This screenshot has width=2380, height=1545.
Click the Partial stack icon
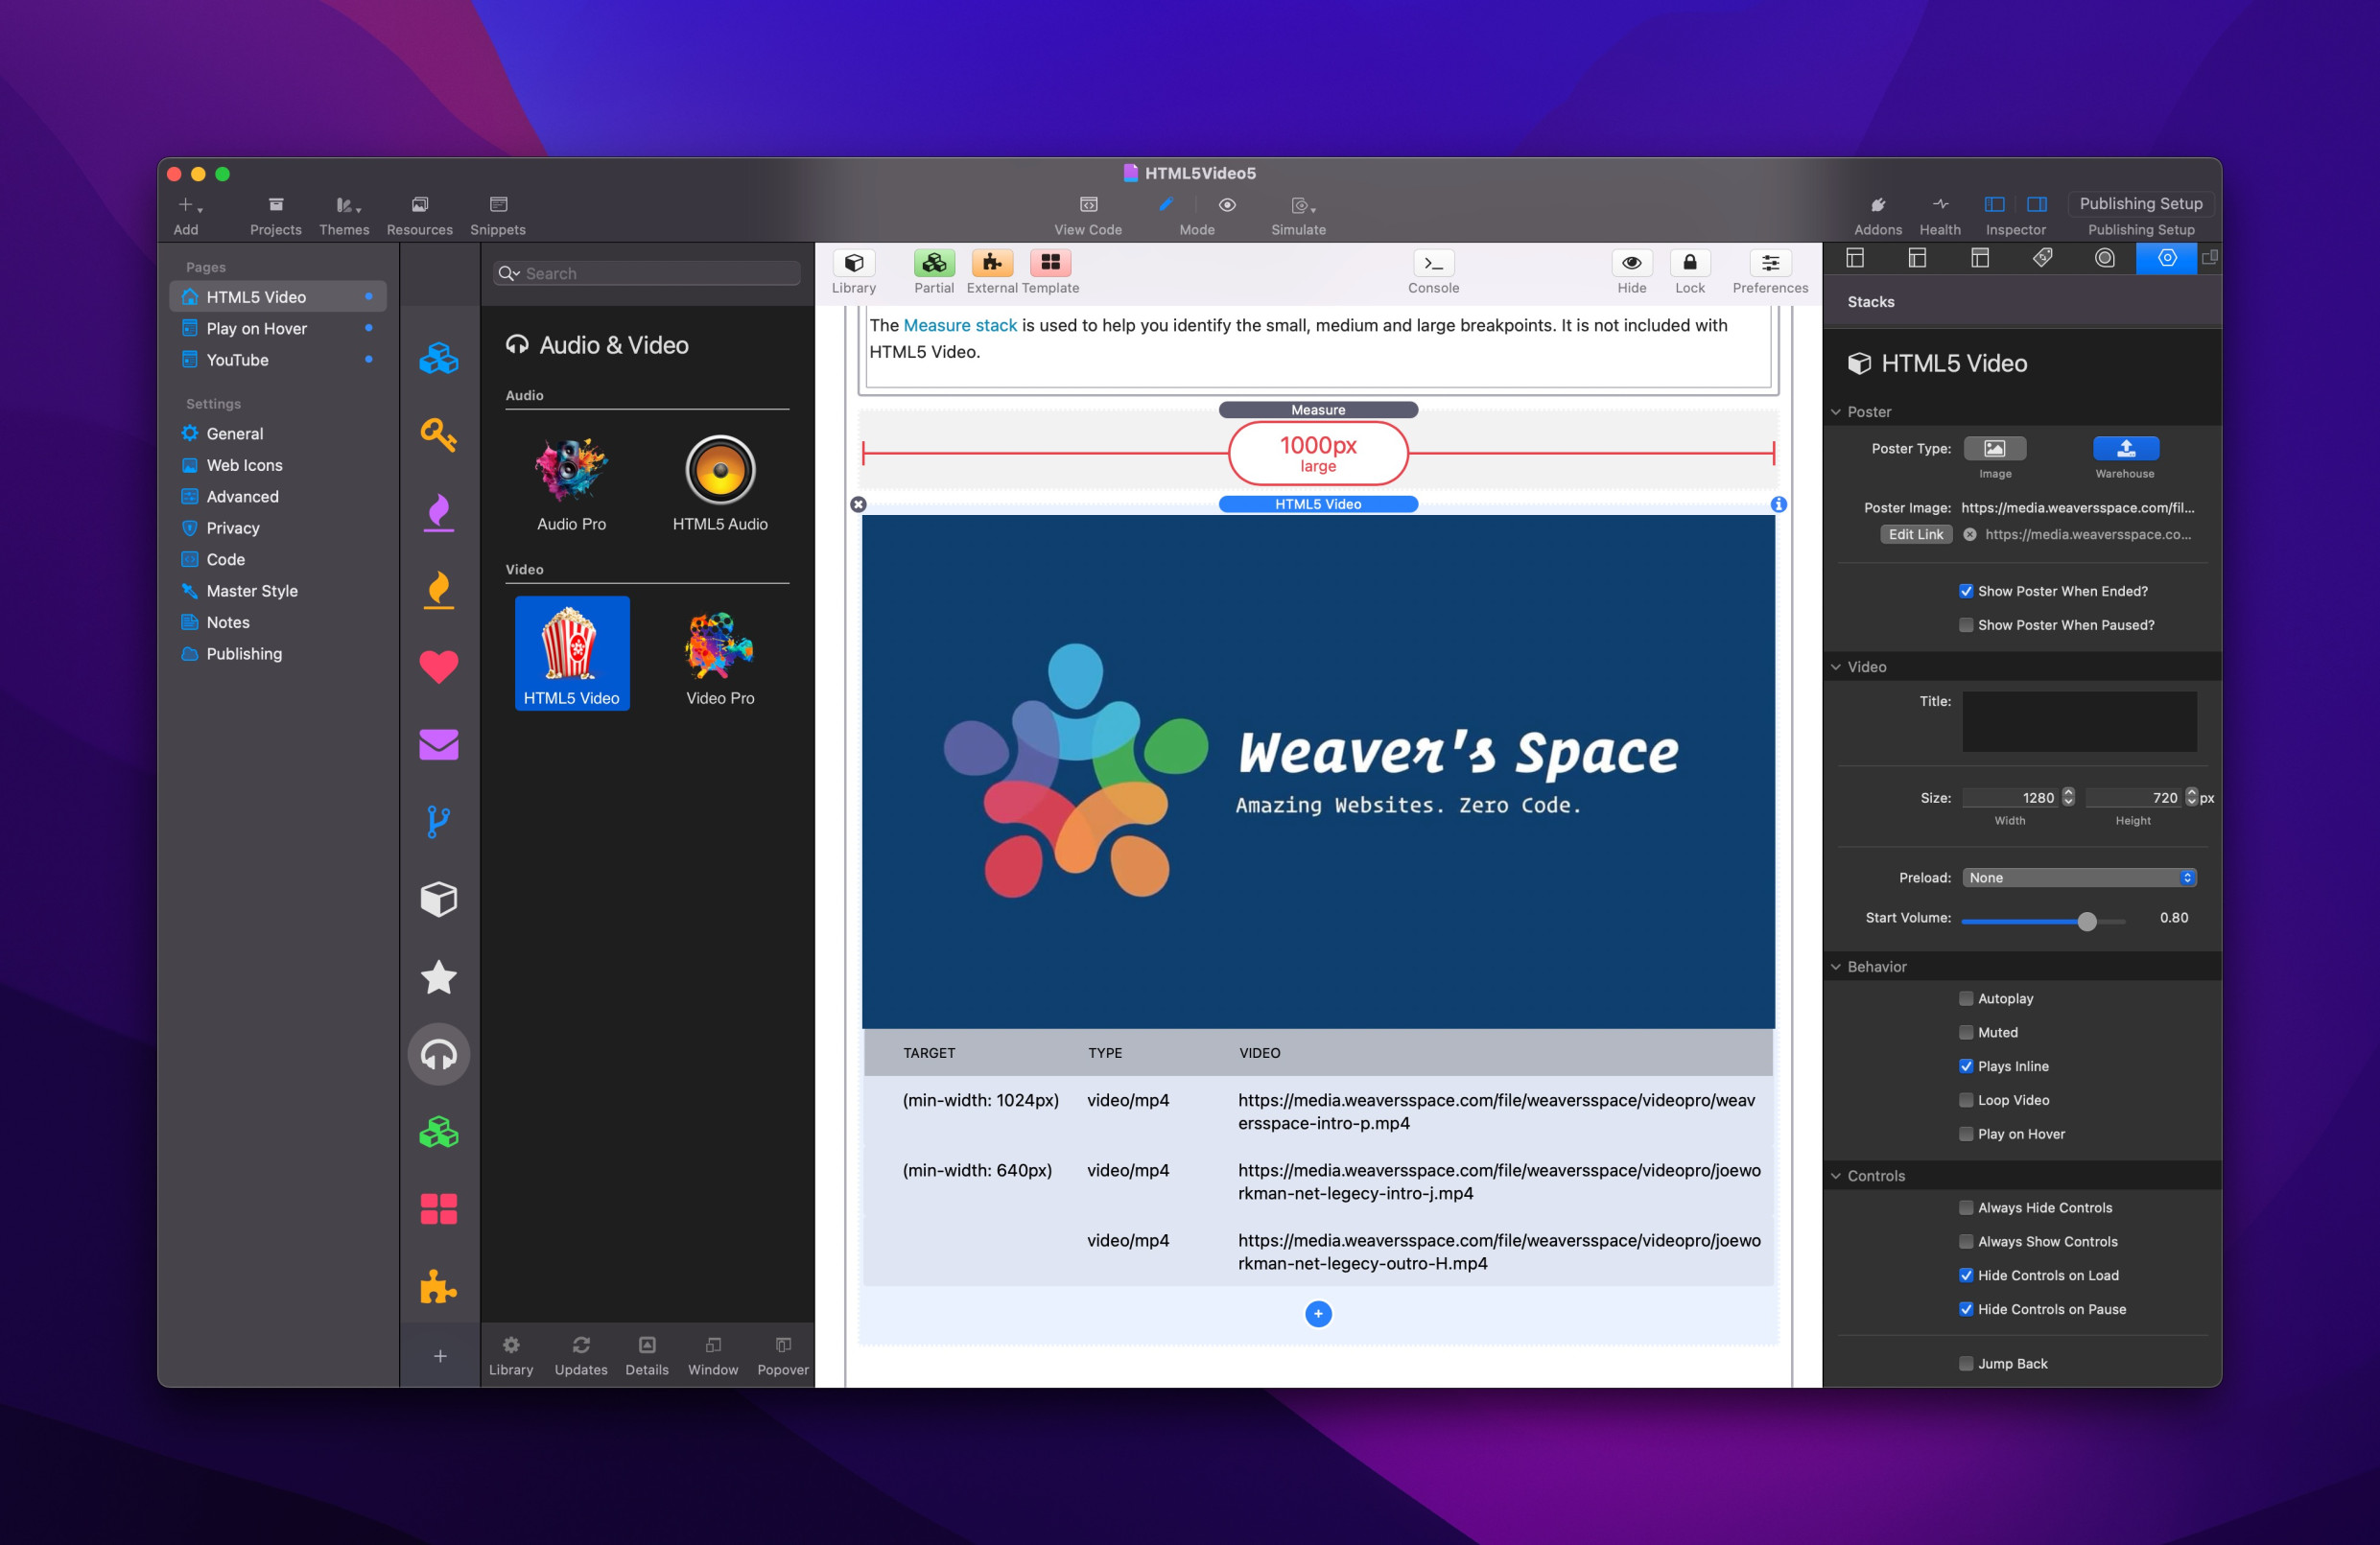pyautogui.click(x=934, y=263)
